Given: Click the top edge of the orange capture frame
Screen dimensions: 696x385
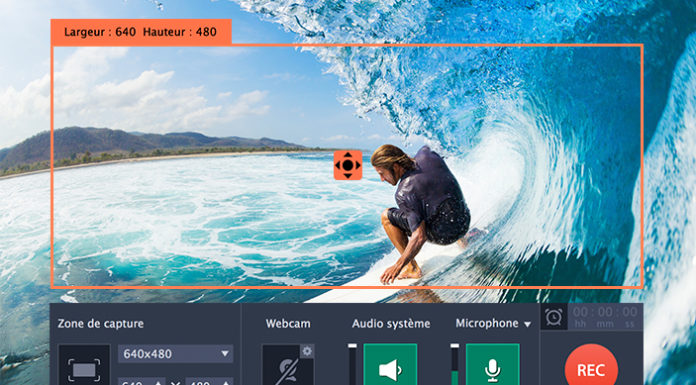Looking at the screenshot, I should pyautogui.click(x=348, y=45).
